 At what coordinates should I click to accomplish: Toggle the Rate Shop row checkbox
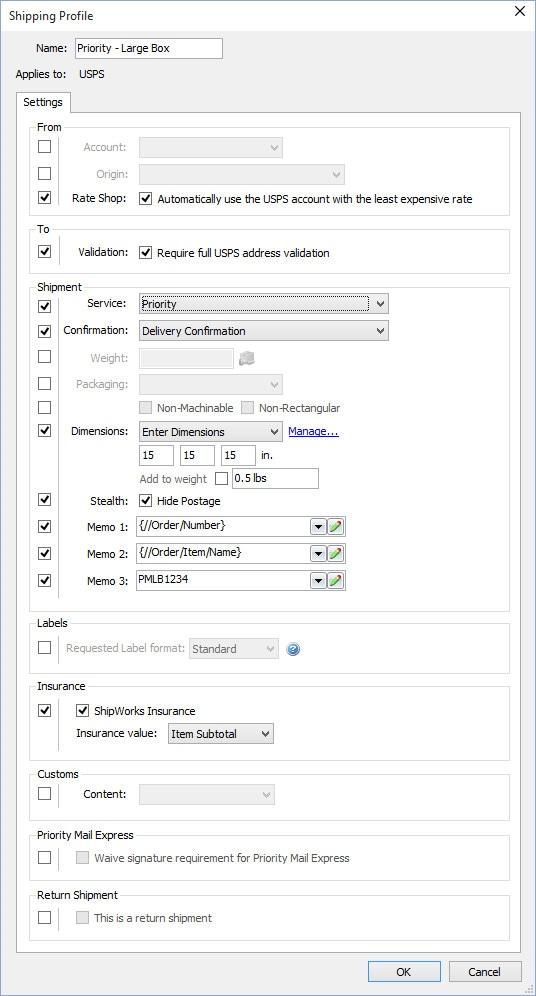tap(44, 198)
